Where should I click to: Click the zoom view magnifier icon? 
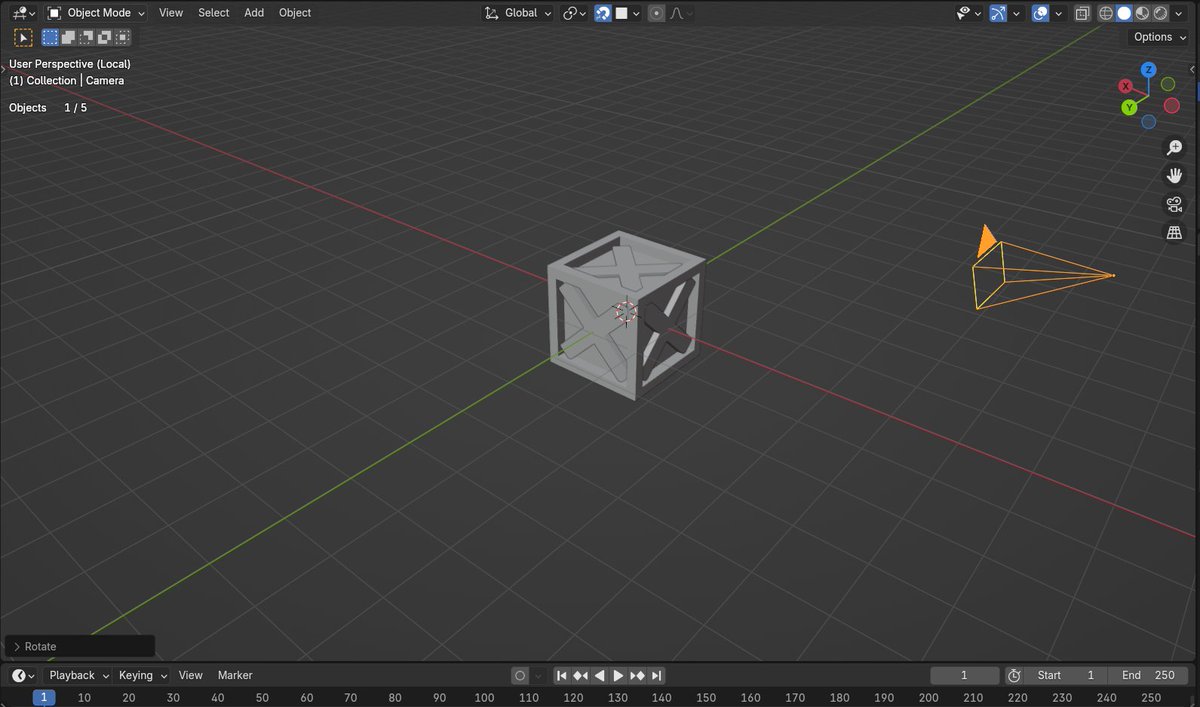pos(1175,148)
